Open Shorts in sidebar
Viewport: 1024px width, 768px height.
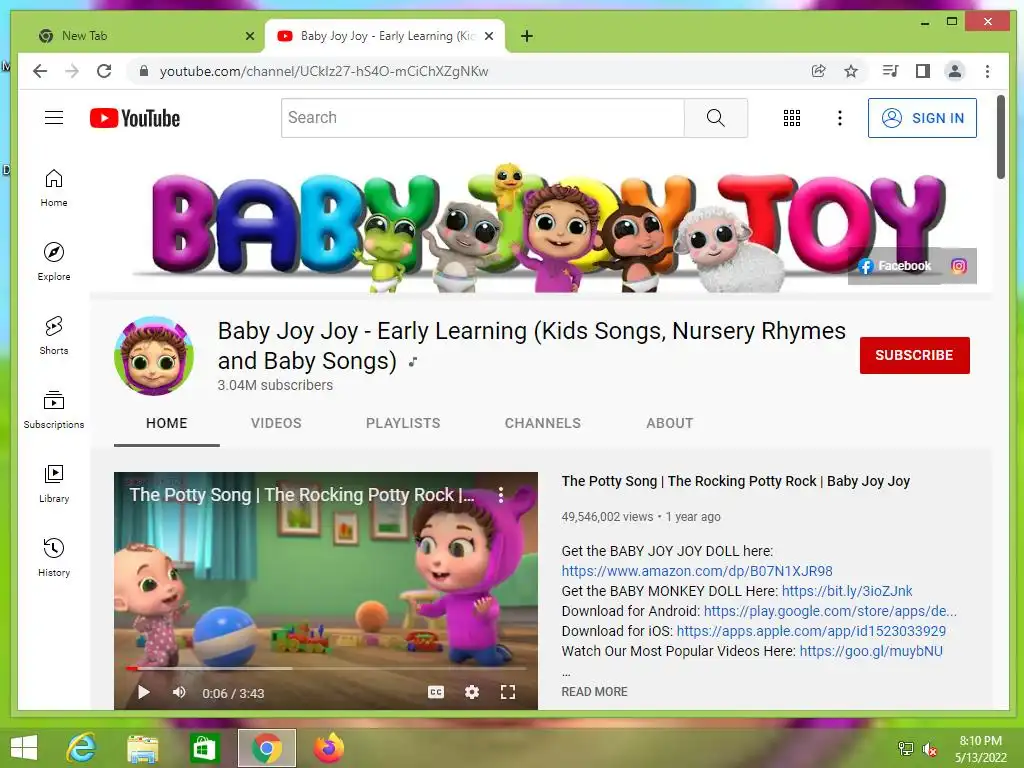54,336
